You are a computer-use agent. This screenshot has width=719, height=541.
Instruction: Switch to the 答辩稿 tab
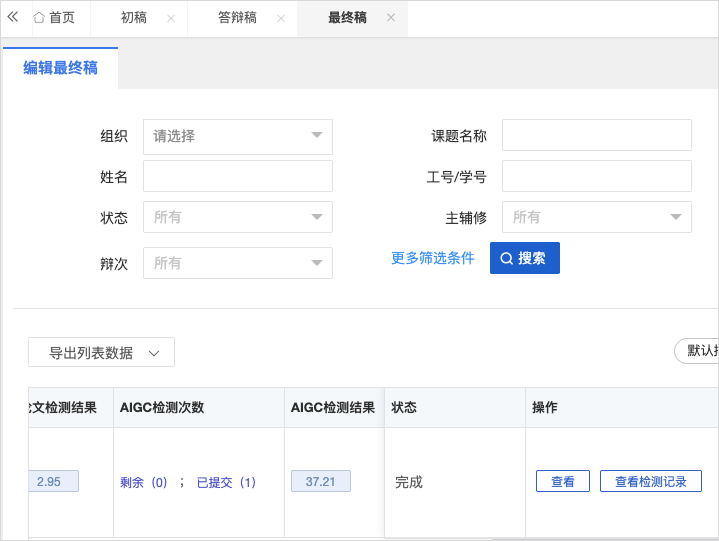(x=237, y=18)
